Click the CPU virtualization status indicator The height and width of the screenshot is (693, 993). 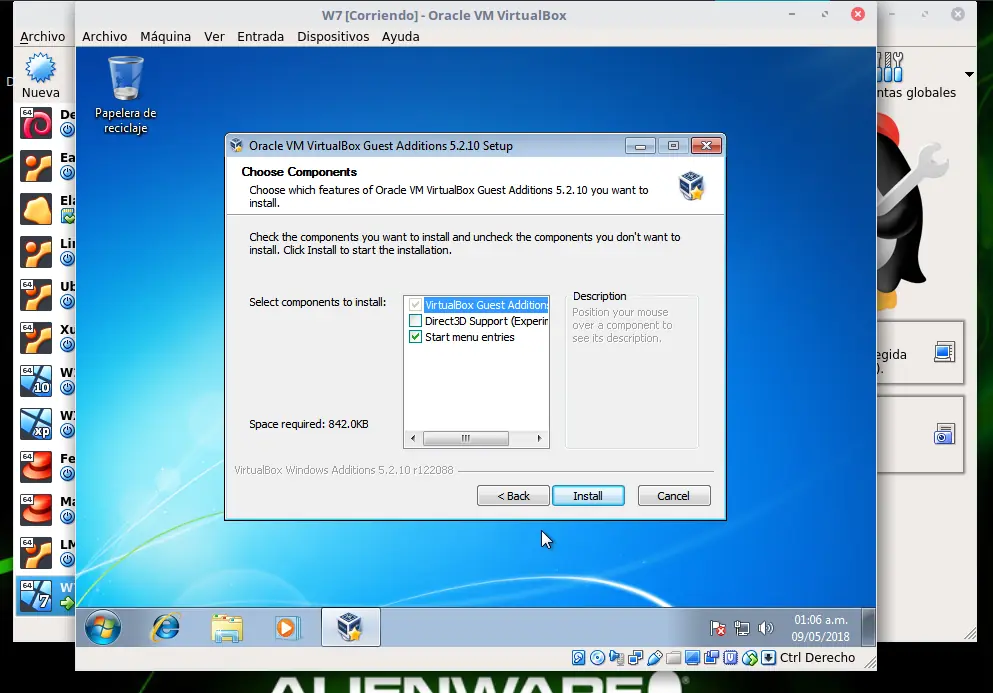coord(730,658)
